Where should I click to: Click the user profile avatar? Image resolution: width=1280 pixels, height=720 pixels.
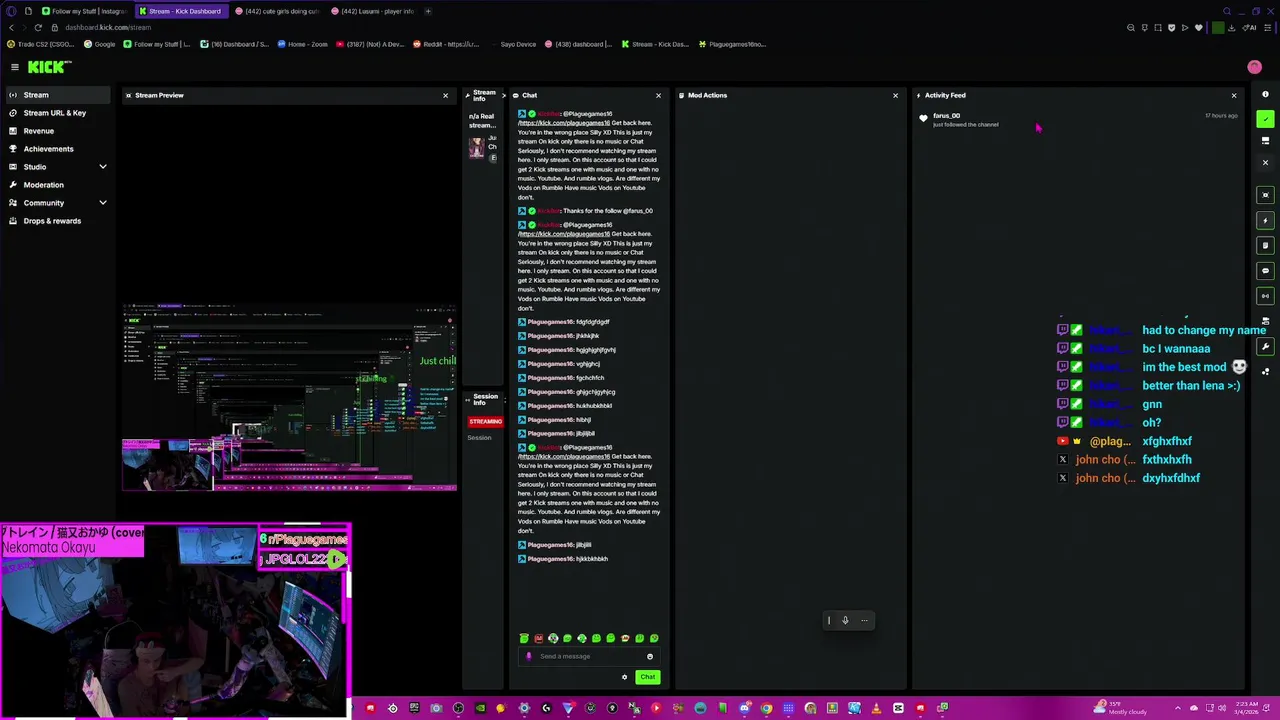[x=1255, y=67]
